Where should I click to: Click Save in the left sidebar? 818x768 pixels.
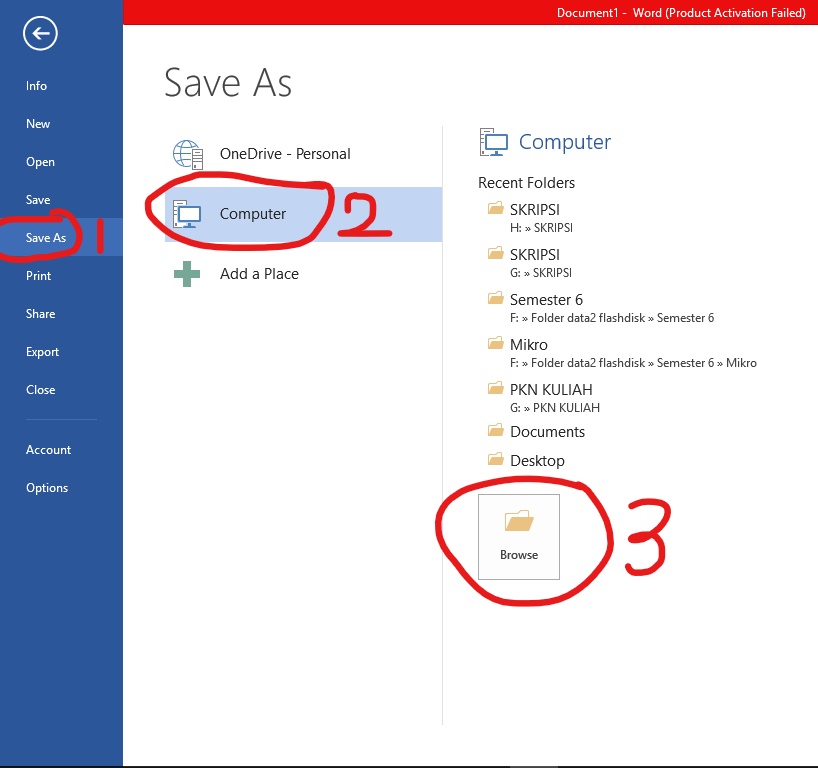(38, 200)
